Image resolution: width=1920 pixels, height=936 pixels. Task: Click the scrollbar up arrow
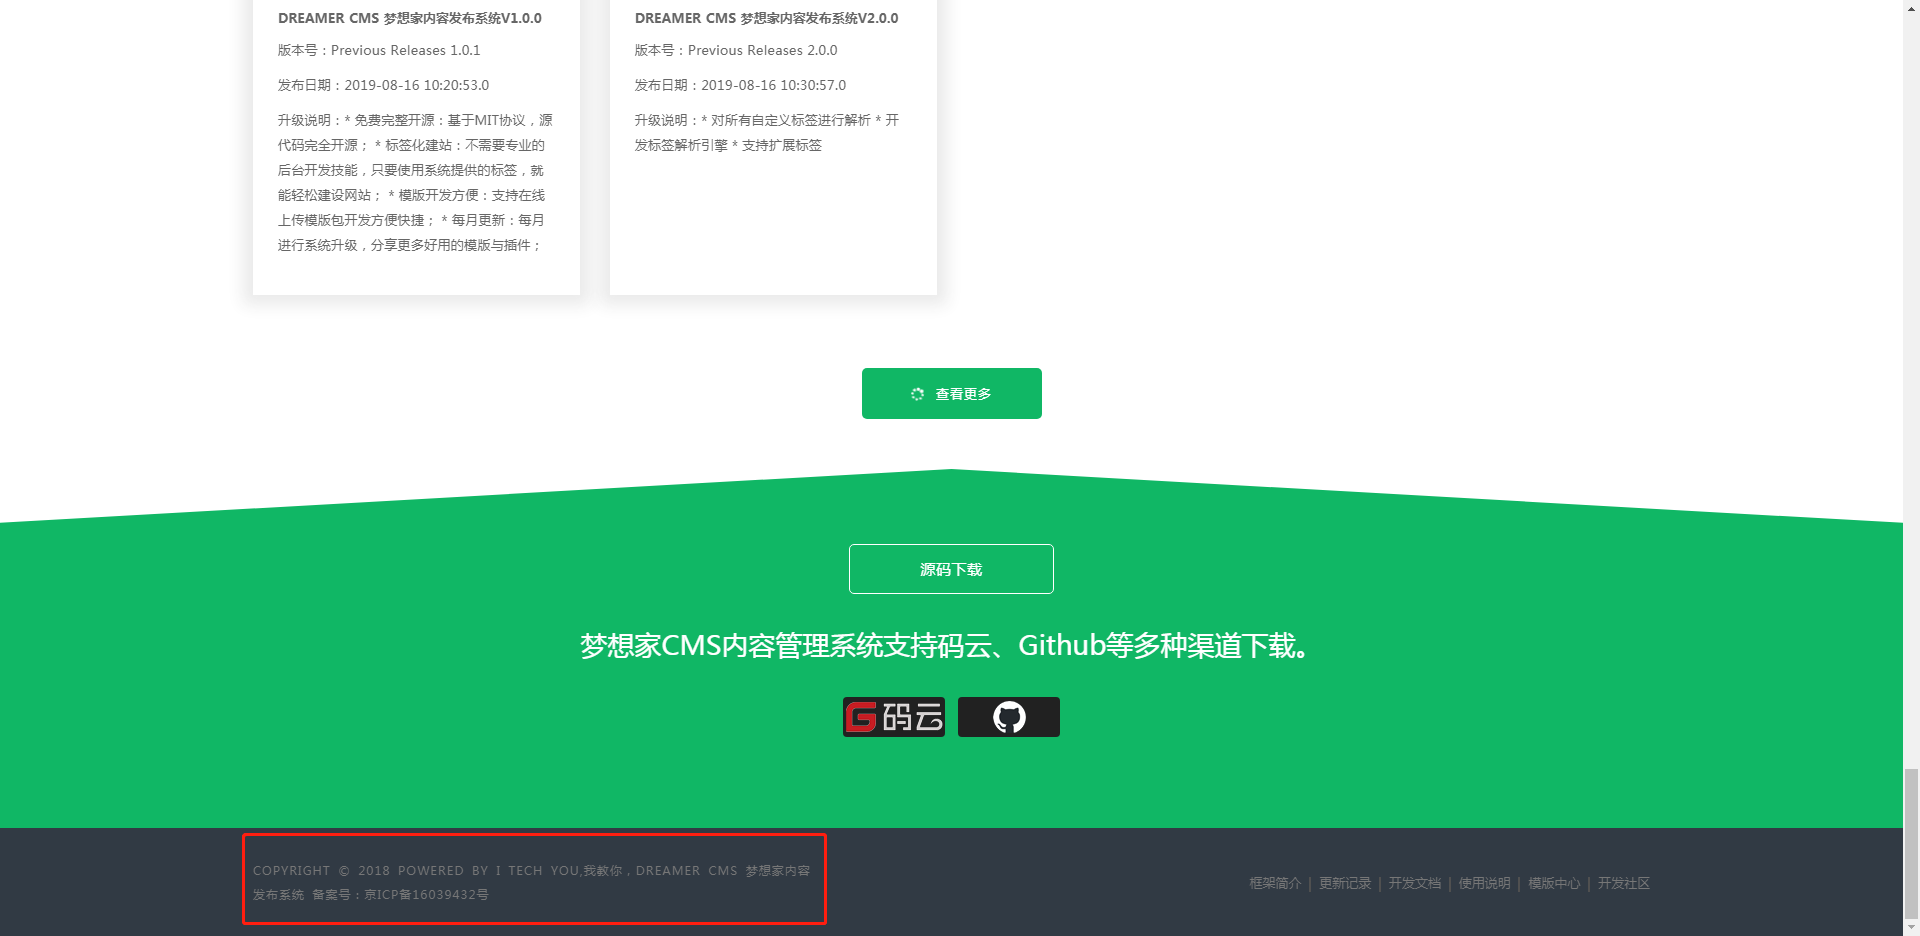[x=1911, y=8]
